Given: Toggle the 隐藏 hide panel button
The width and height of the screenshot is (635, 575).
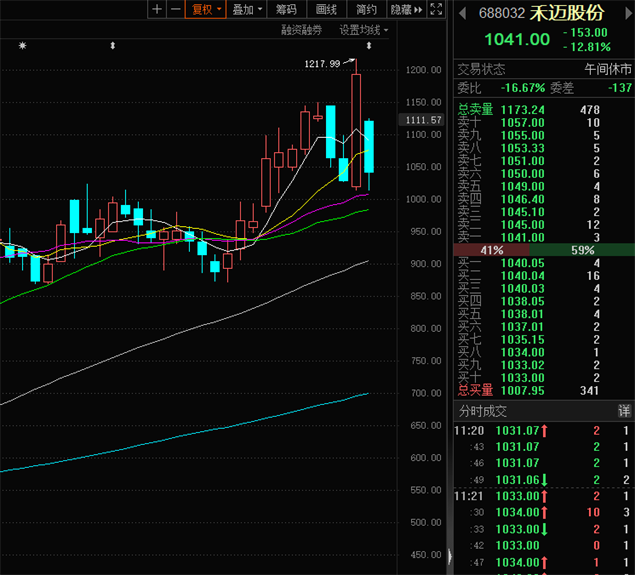Looking at the screenshot, I should click(x=399, y=9).
